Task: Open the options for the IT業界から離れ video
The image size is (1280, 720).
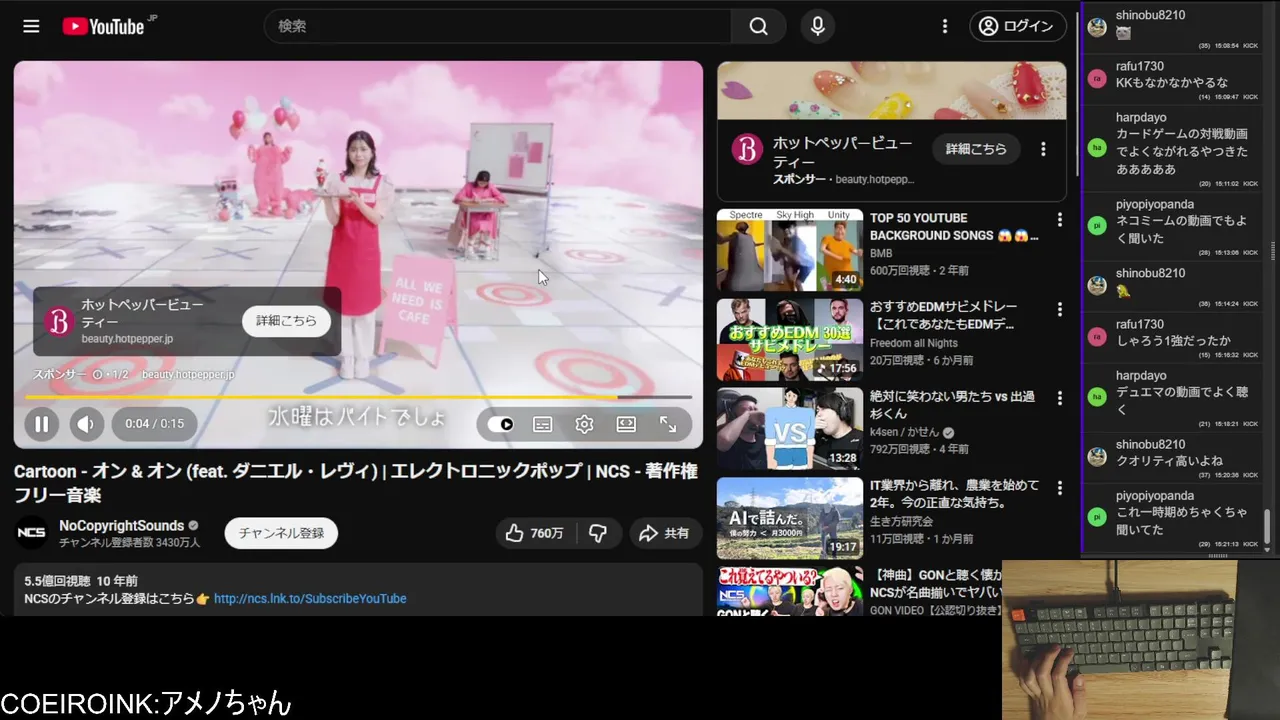Action: pyautogui.click(x=1060, y=487)
